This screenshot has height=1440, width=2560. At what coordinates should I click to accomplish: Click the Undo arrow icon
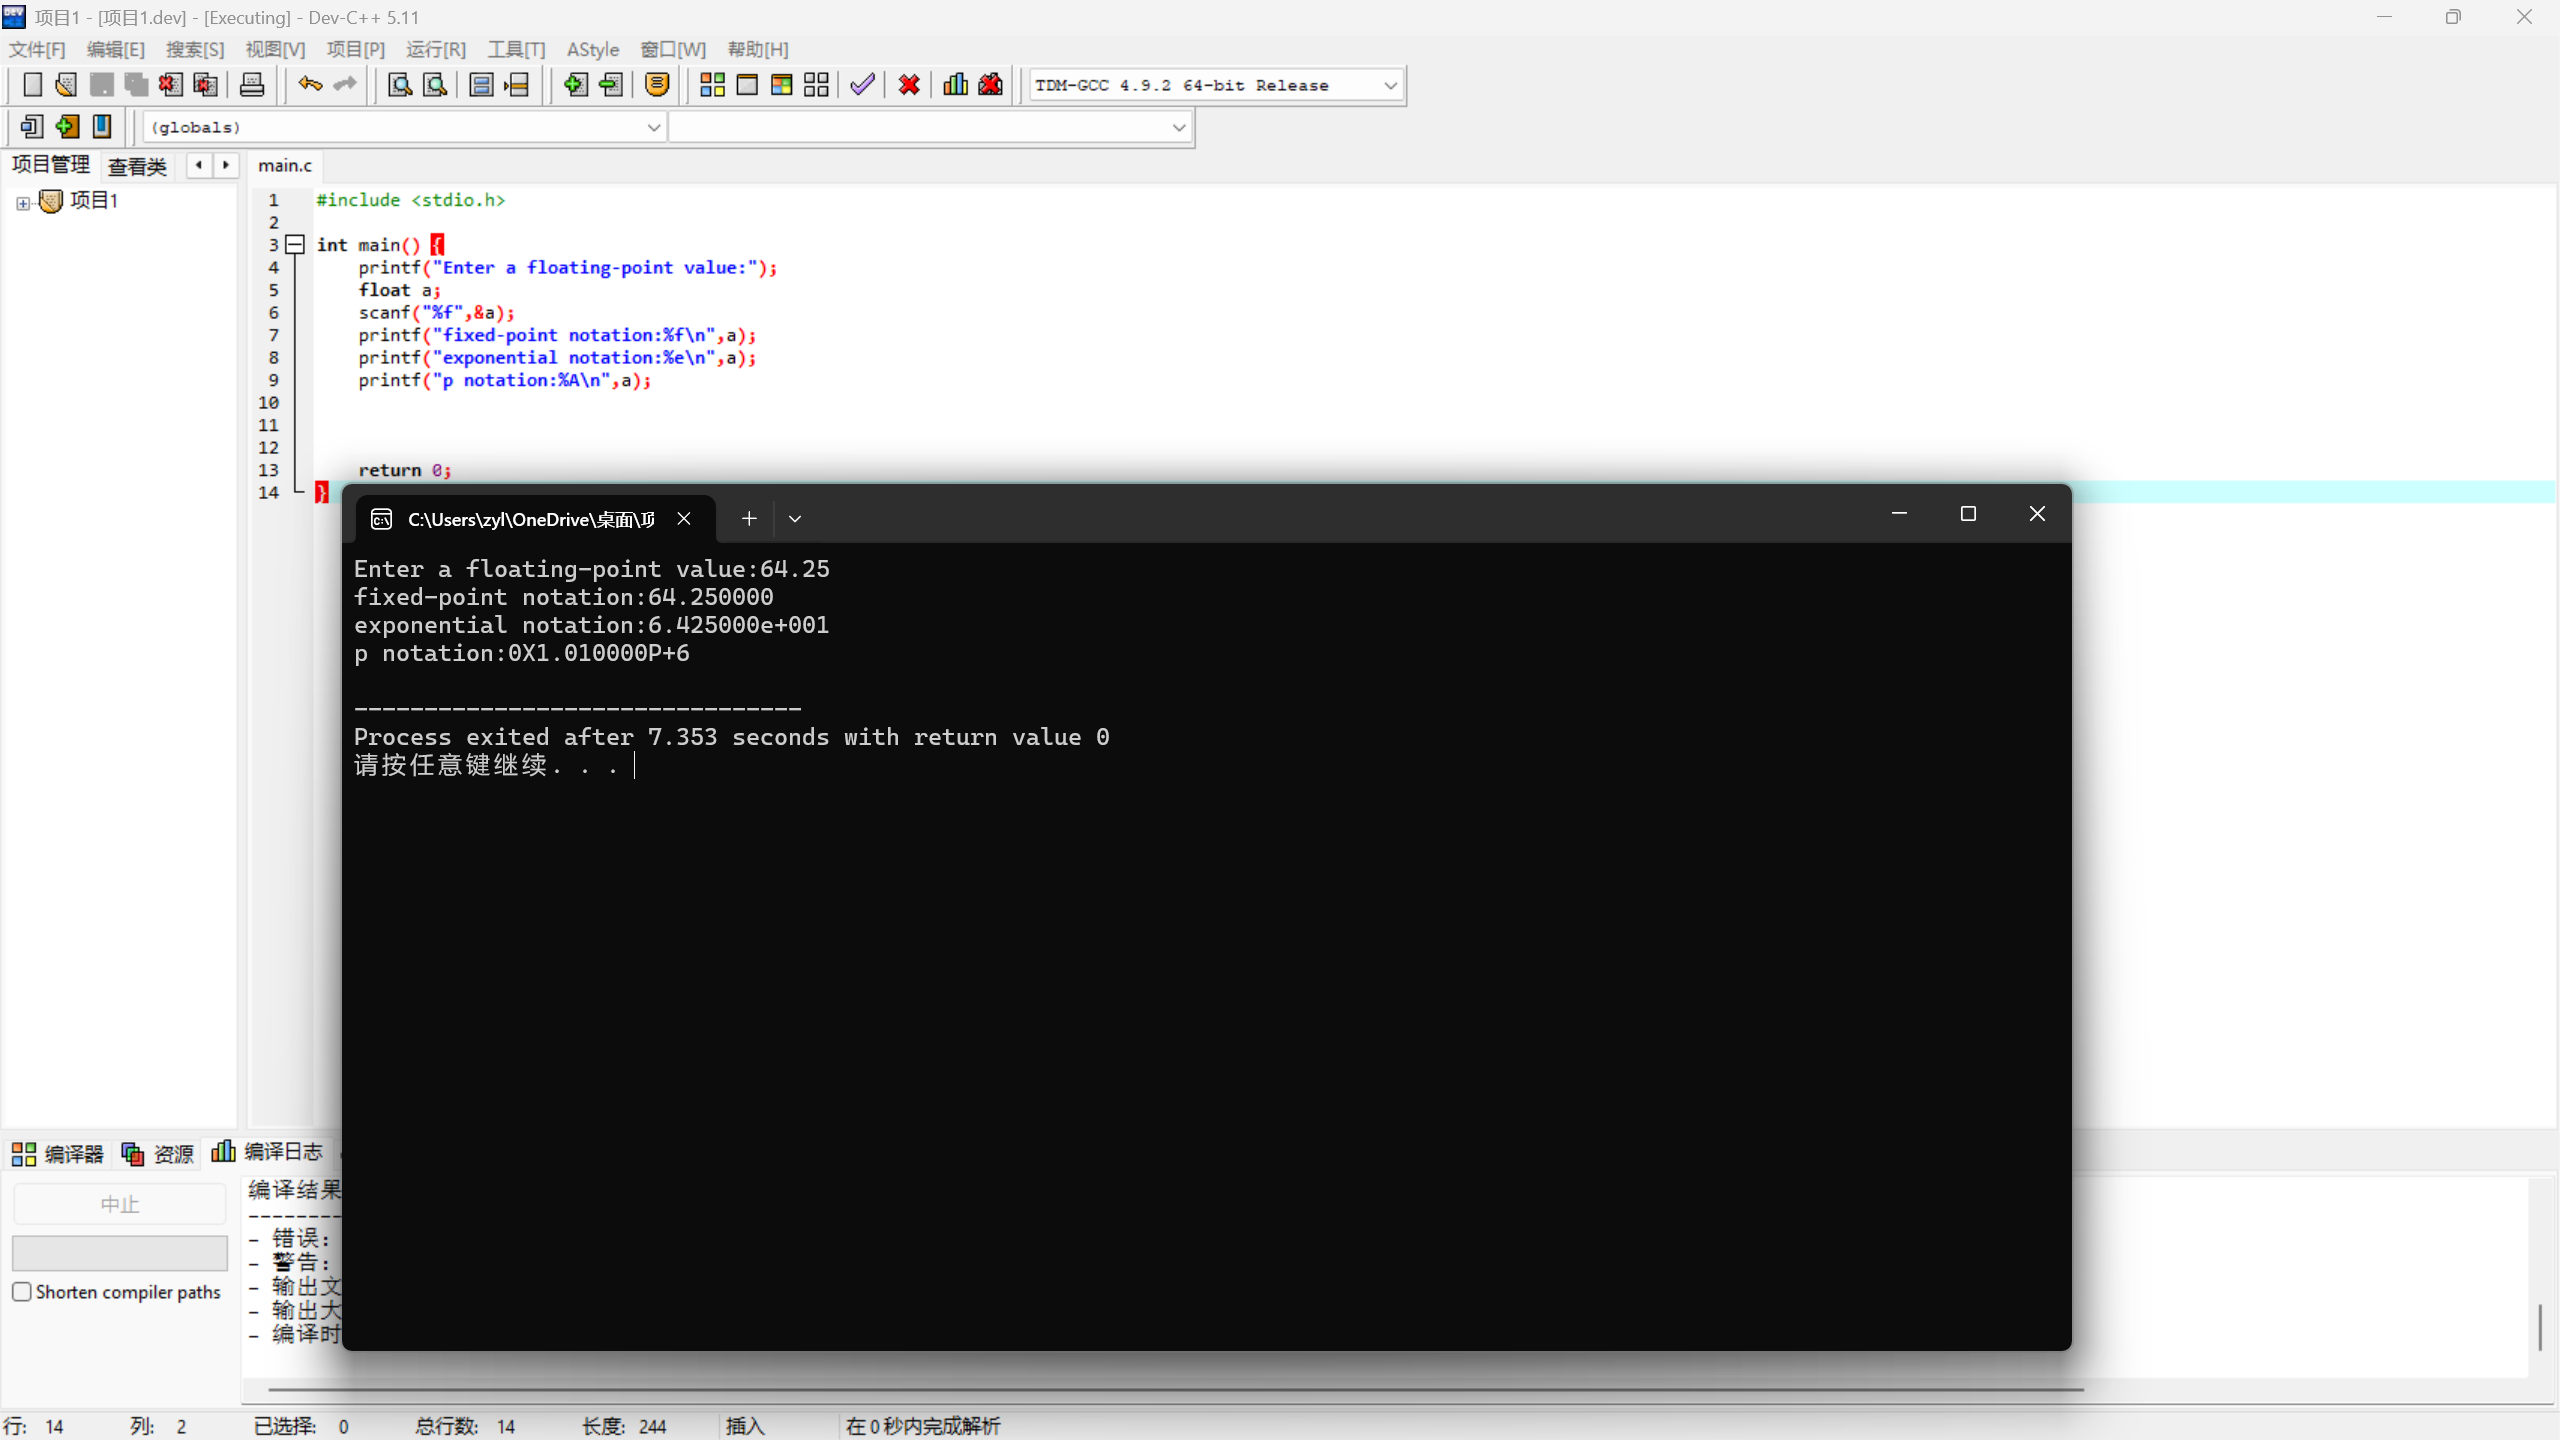(310, 85)
